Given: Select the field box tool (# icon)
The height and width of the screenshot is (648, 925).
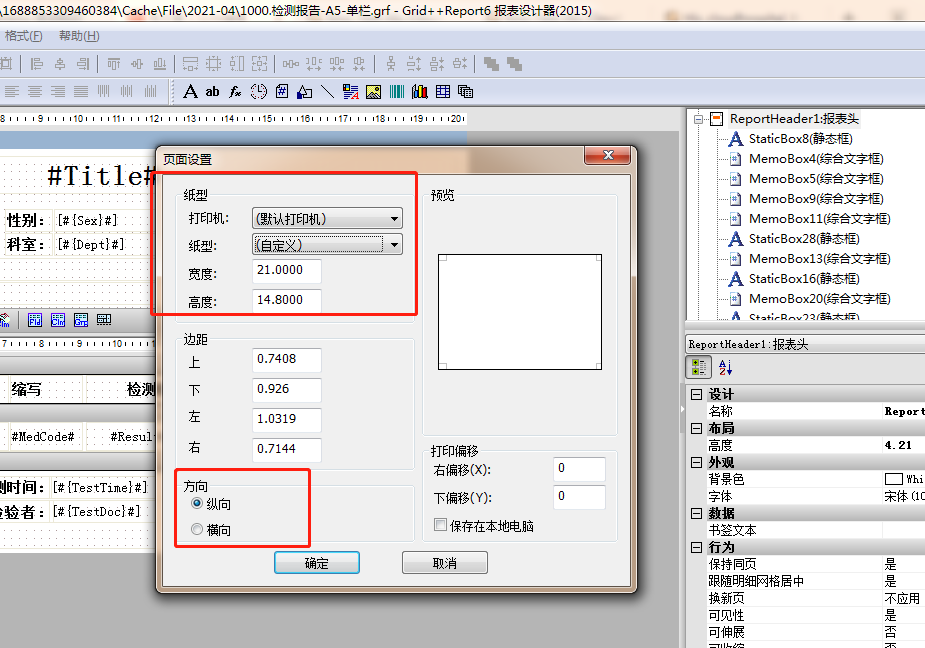Looking at the screenshot, I should click(x=283, y=91).
